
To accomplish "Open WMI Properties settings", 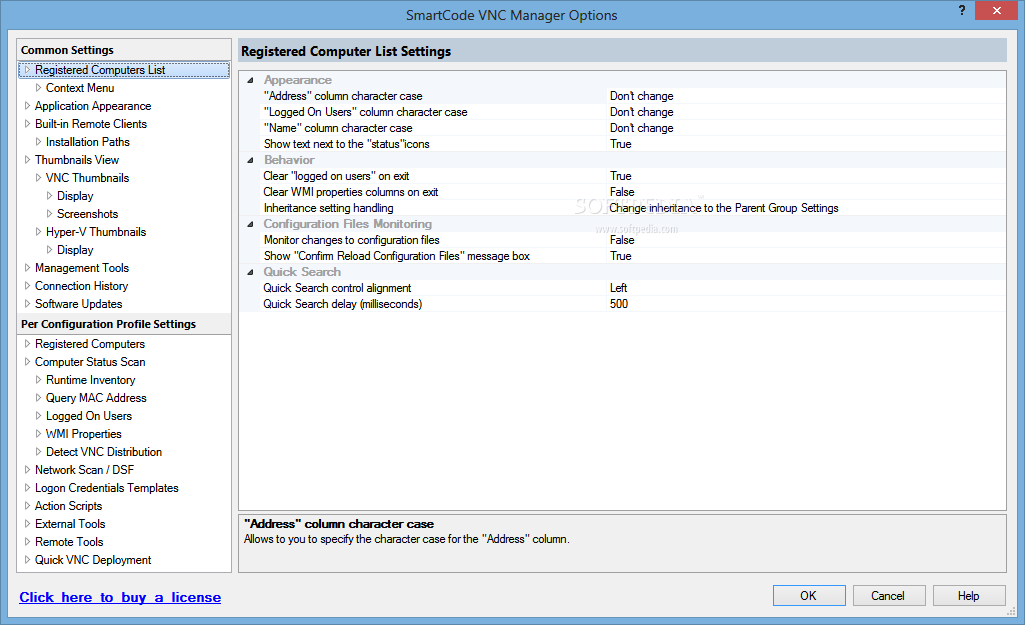I will [x=84, y=433].
